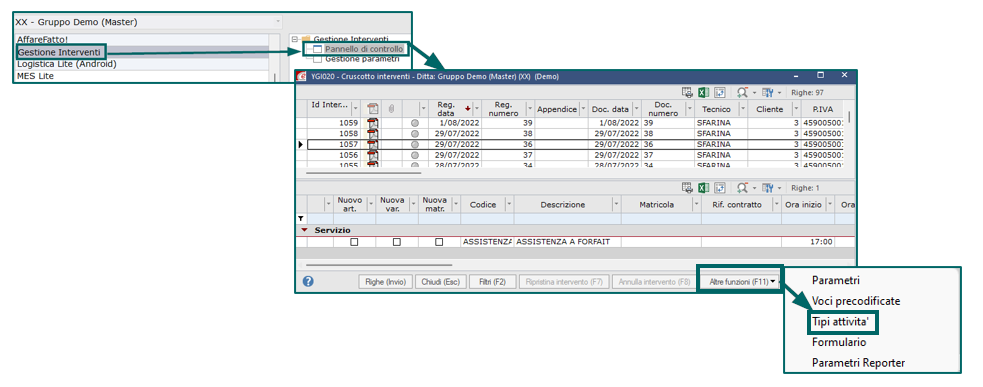Click the Filtri (F2) button
The image size is (983, 387).
coord(492,282)
